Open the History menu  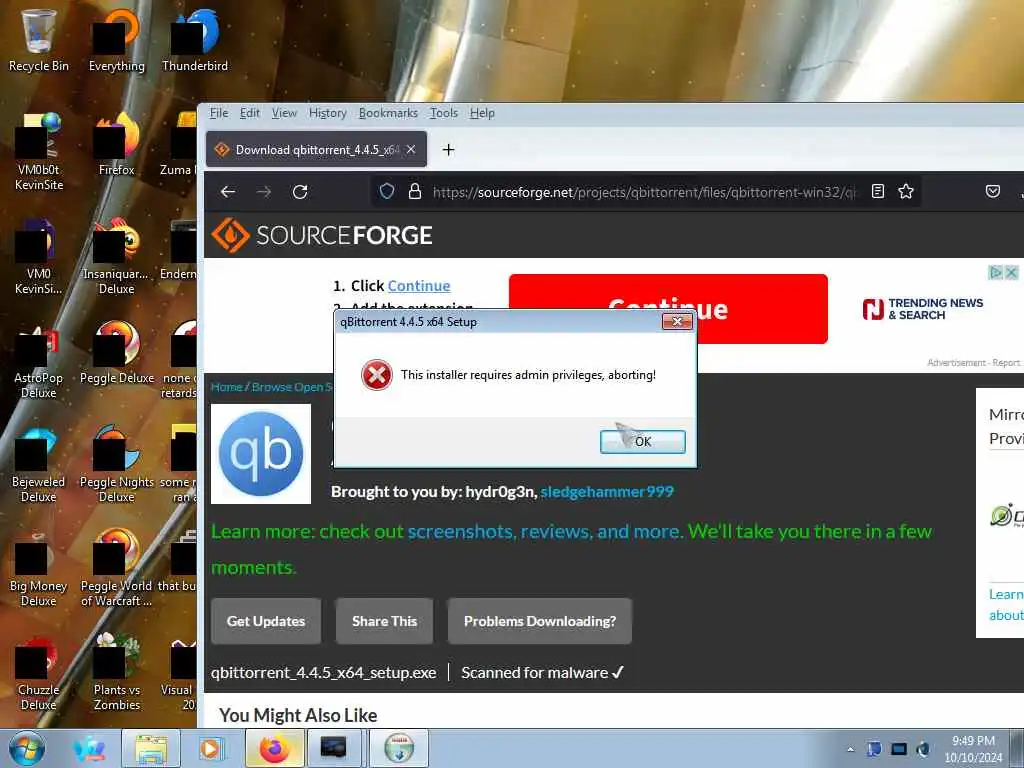coord(328,113)
